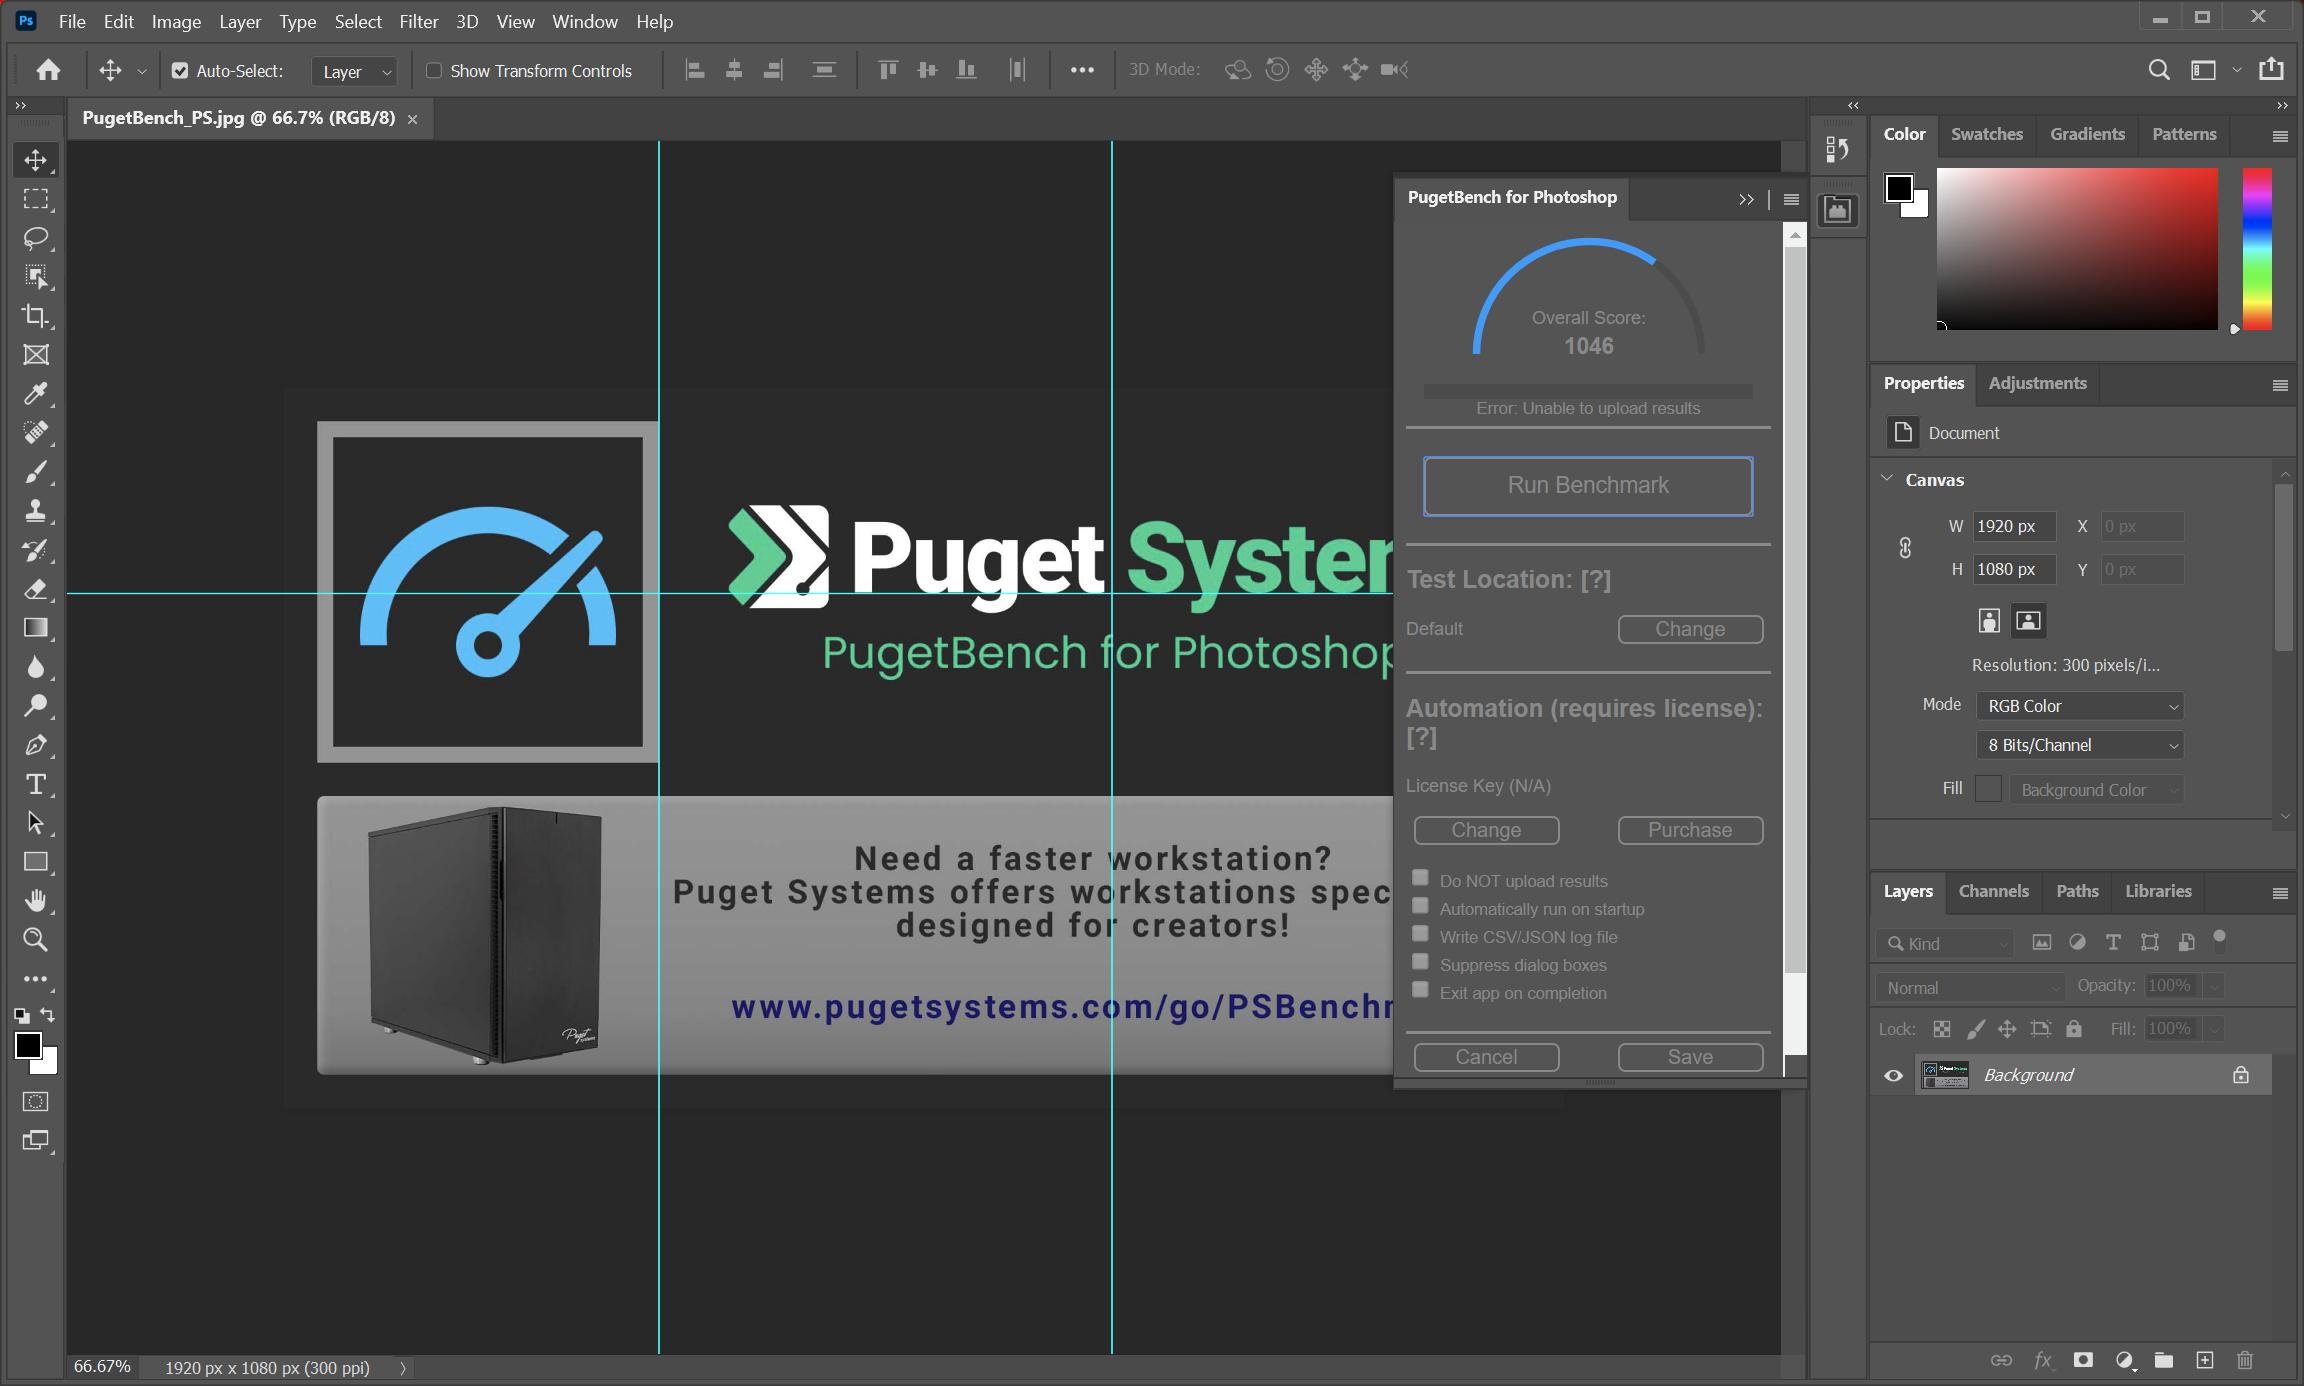This screenshot has height=1386, width=2304.
Task: Select the Zoom tool
Action: click(x=36, y=940)
